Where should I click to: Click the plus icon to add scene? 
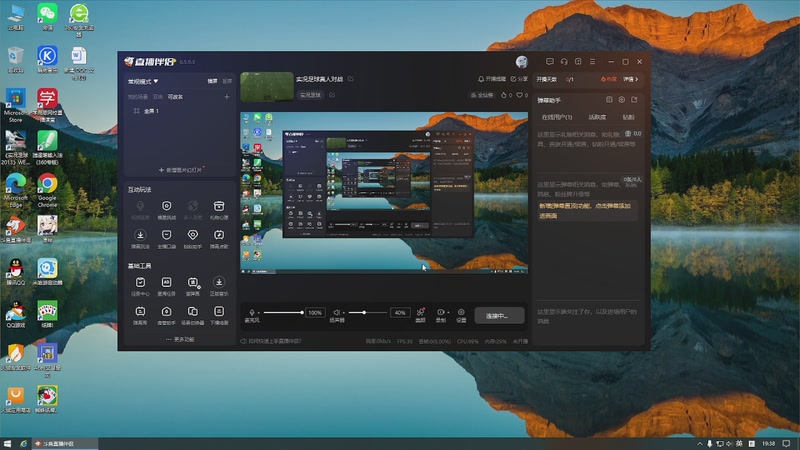227,96
